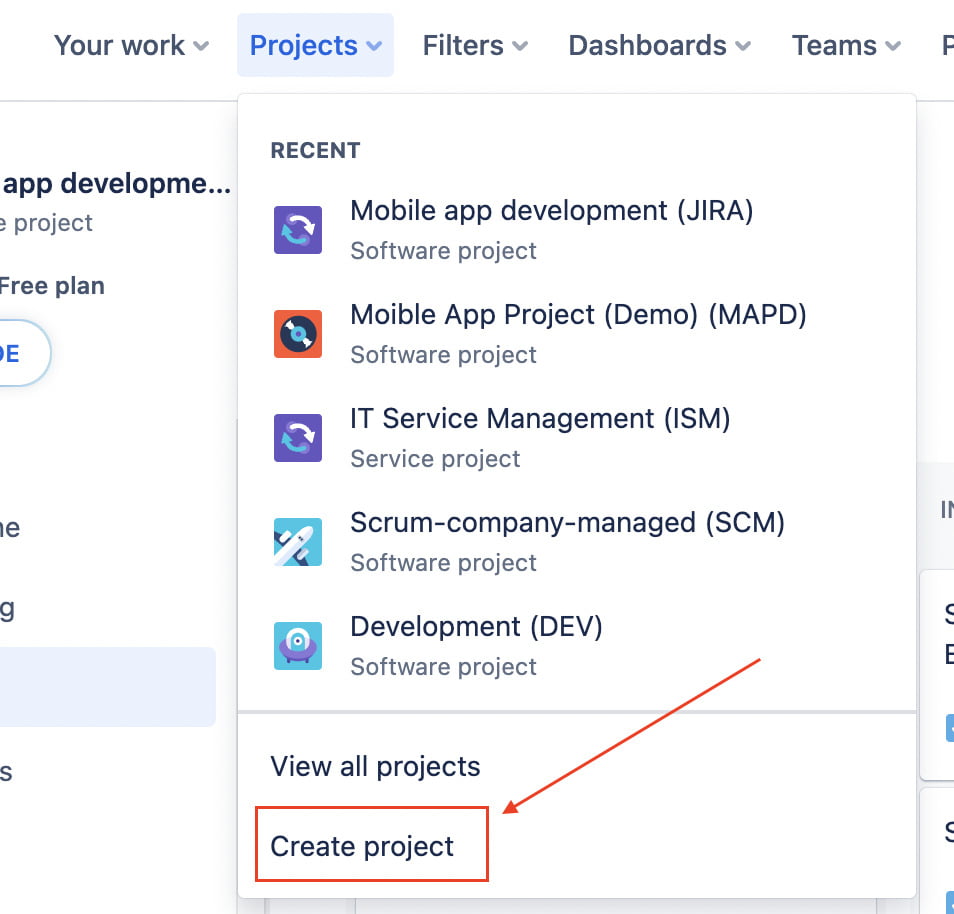This screenshot has height=914, width=954.
Task: Click the Projects menu label
Action: coord(304,46)
